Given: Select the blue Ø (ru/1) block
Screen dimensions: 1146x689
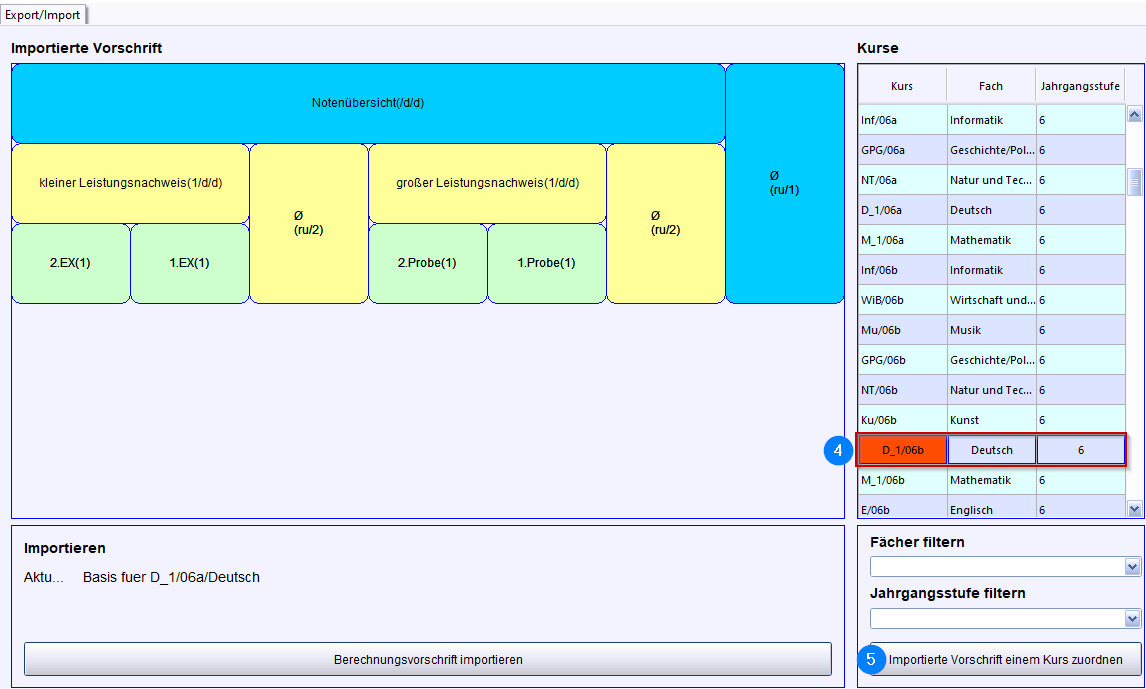Looking at the screenshot, I should pyautogui.click(x=785, y=183).
